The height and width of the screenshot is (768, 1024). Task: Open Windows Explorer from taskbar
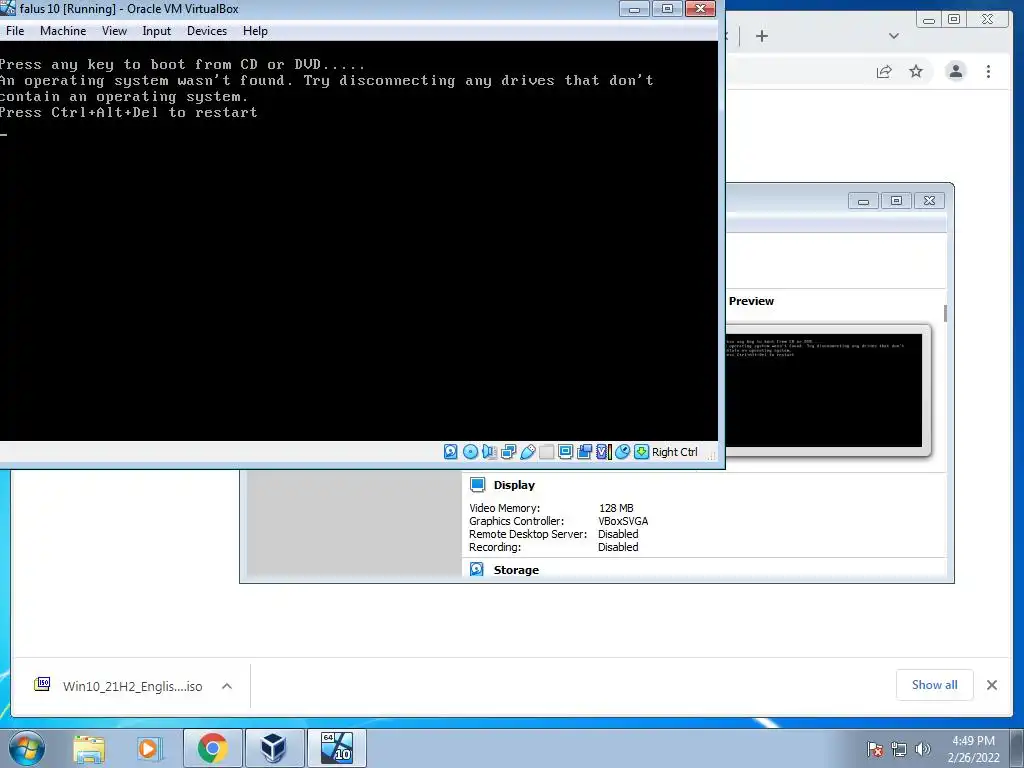pyautogui.click(x=89, y=748)
